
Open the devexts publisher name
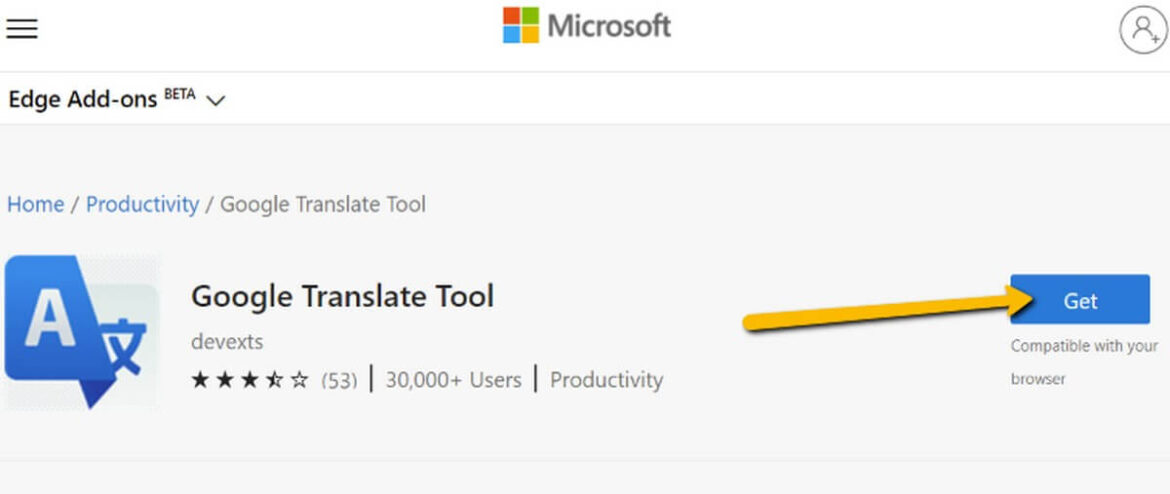[227, 342]
